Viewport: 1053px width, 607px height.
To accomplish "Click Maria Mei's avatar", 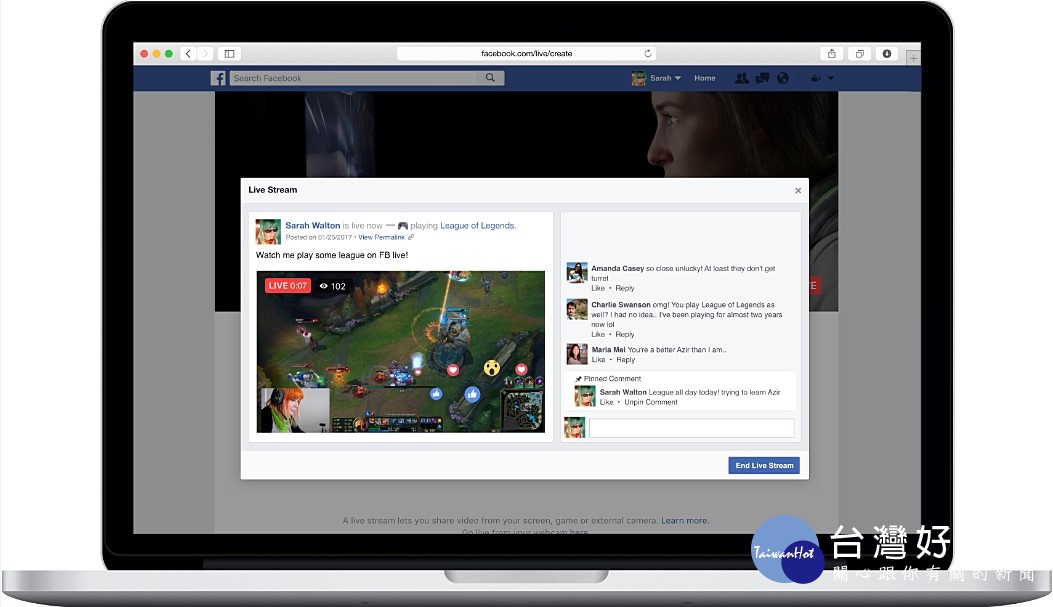I will 577,354.
